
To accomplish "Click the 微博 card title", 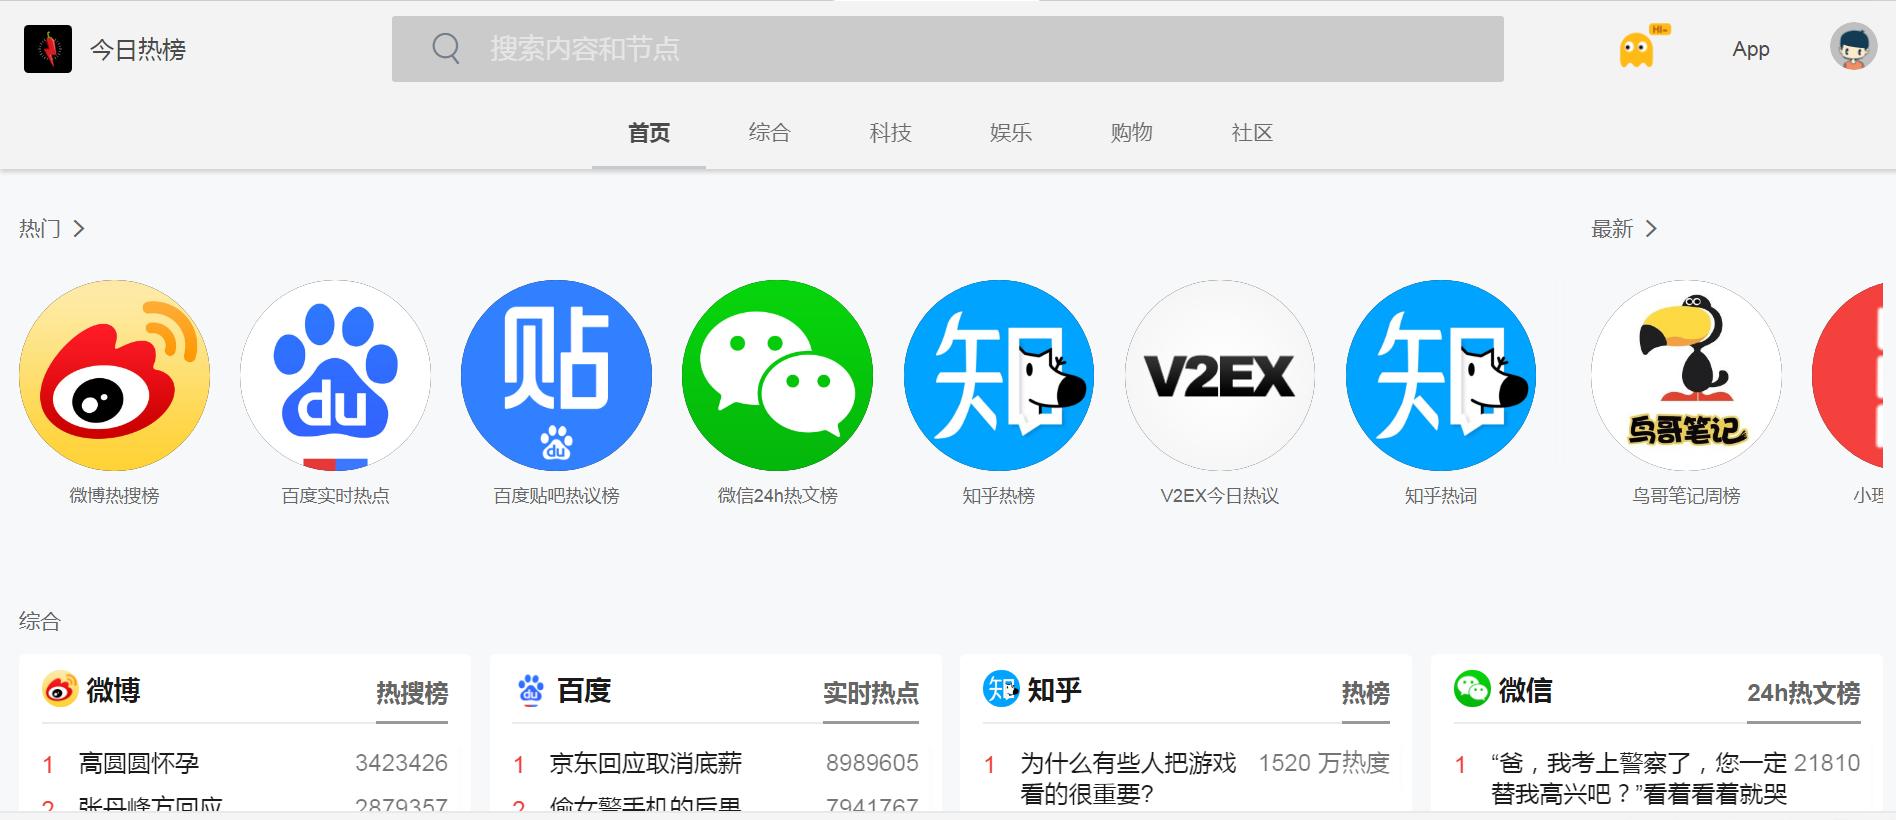I will pos(113,690).
